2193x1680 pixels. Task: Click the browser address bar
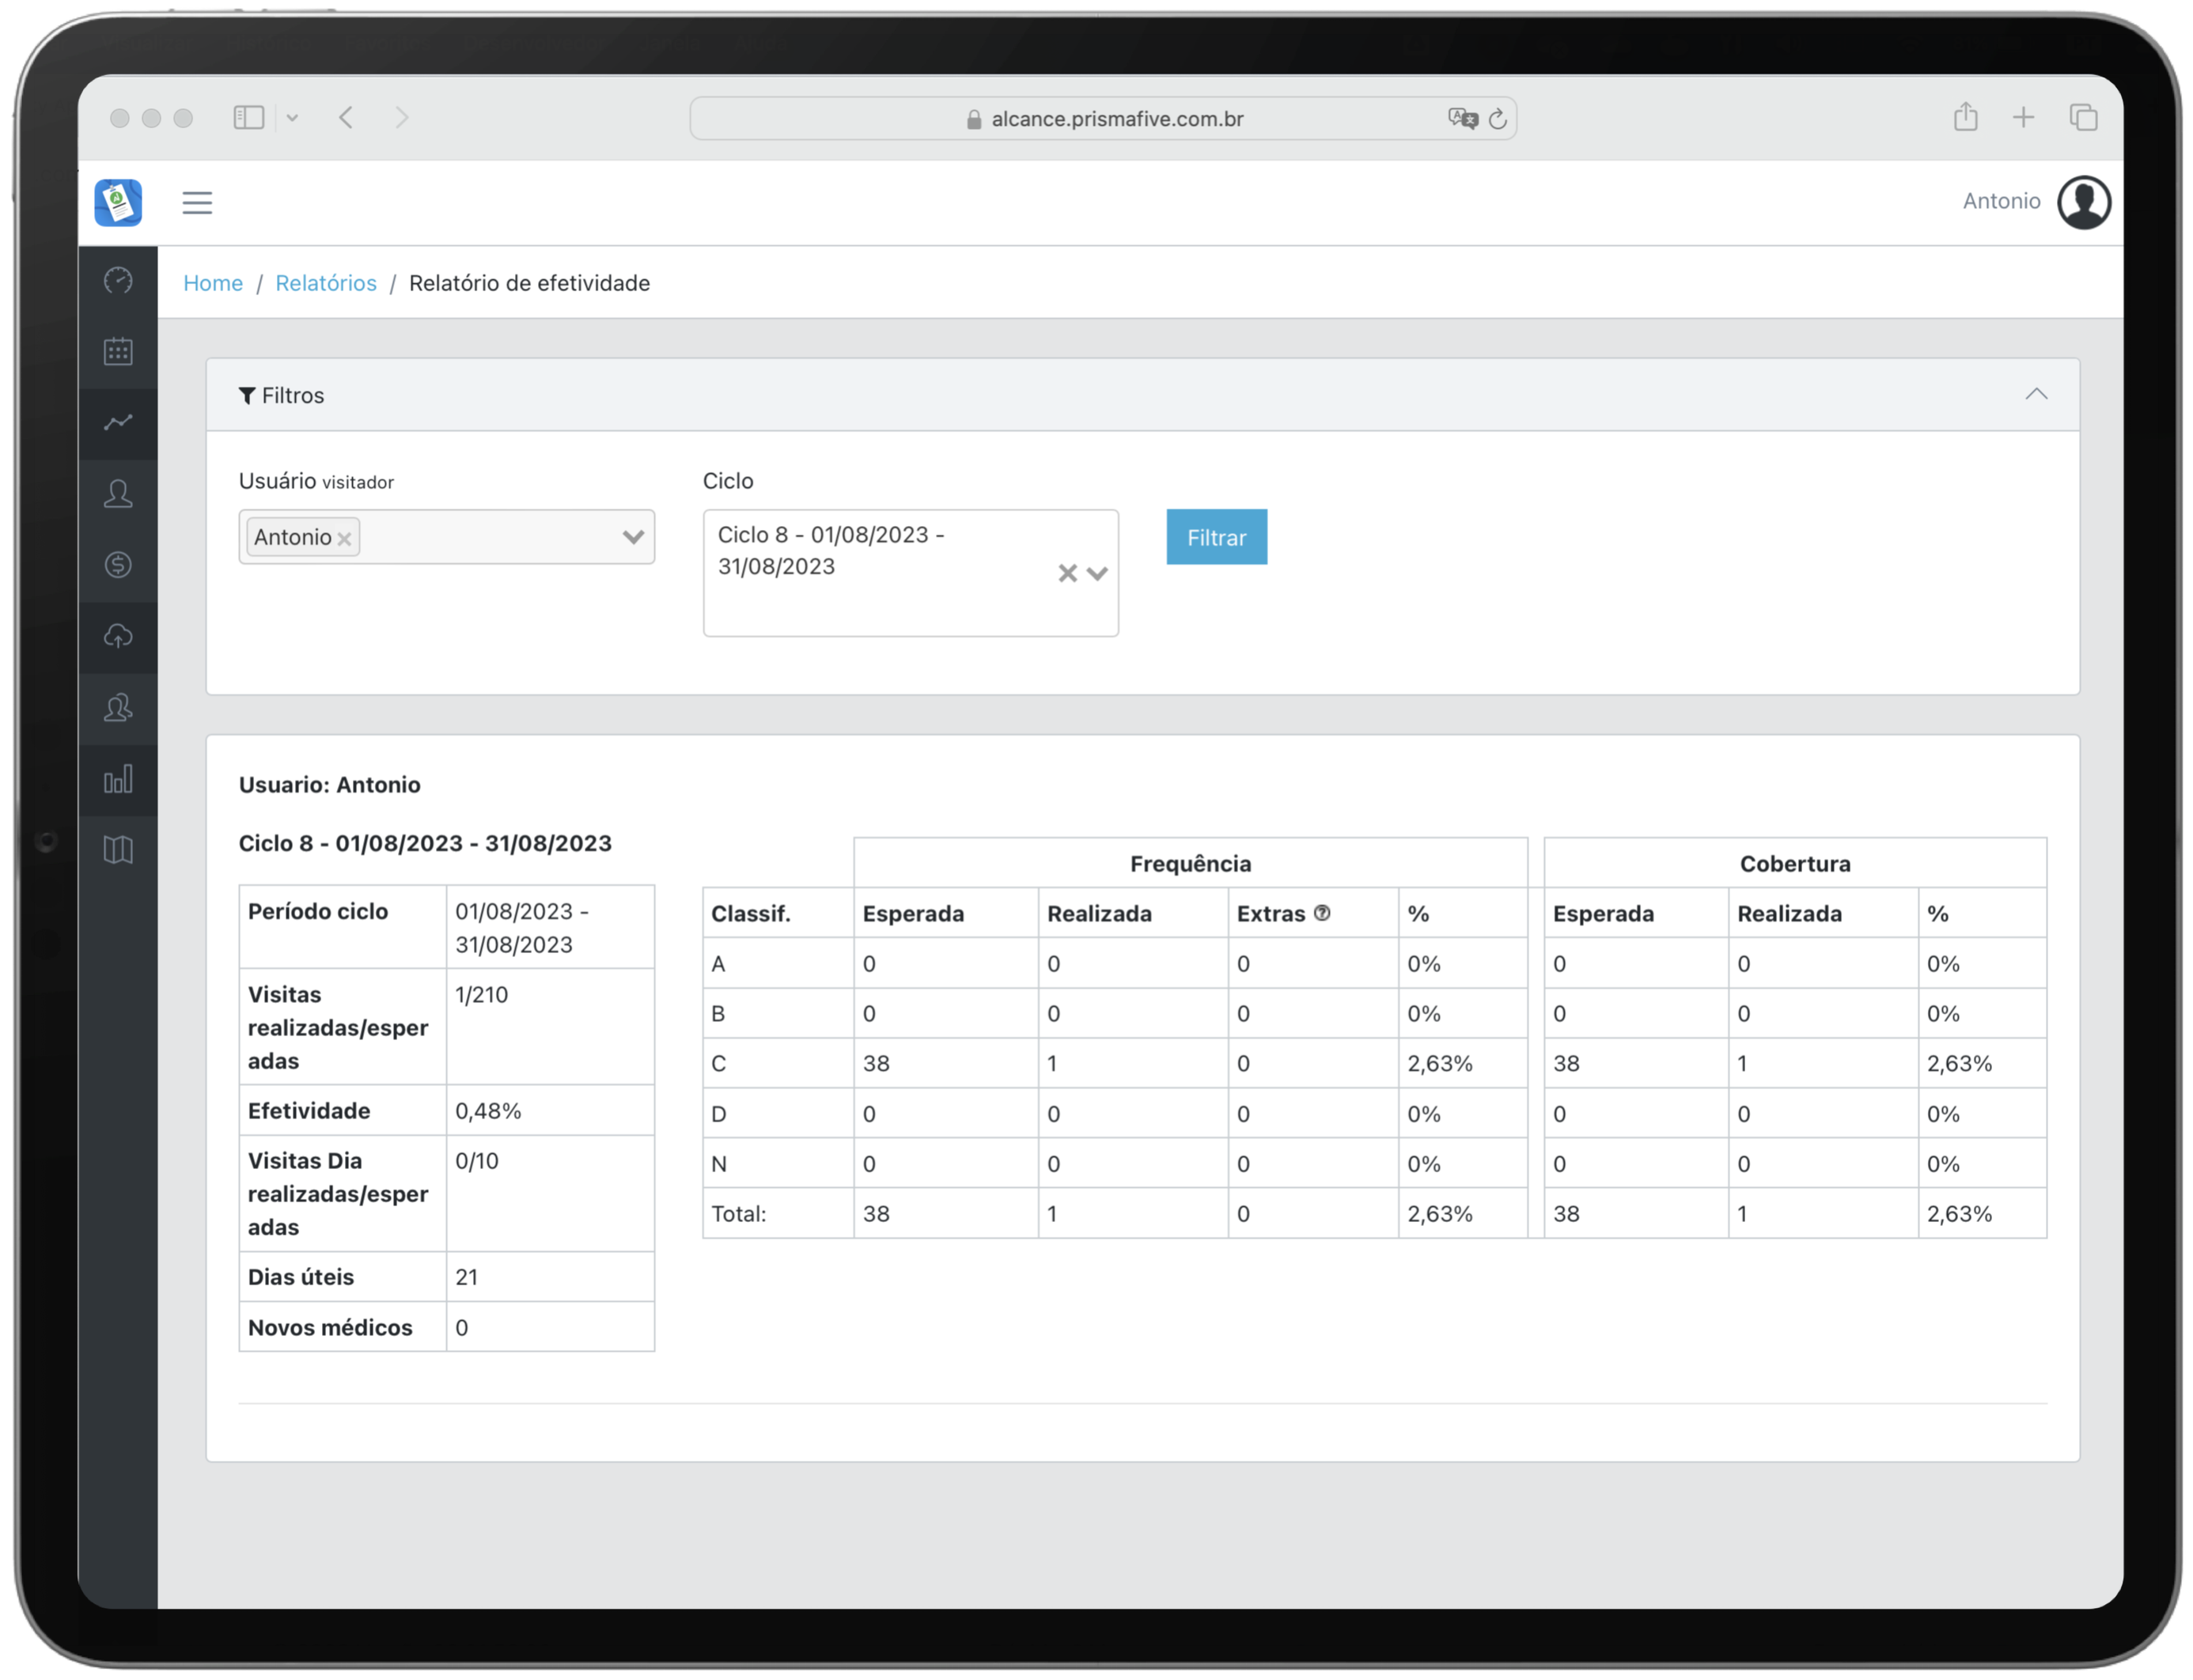(1103, 119)
